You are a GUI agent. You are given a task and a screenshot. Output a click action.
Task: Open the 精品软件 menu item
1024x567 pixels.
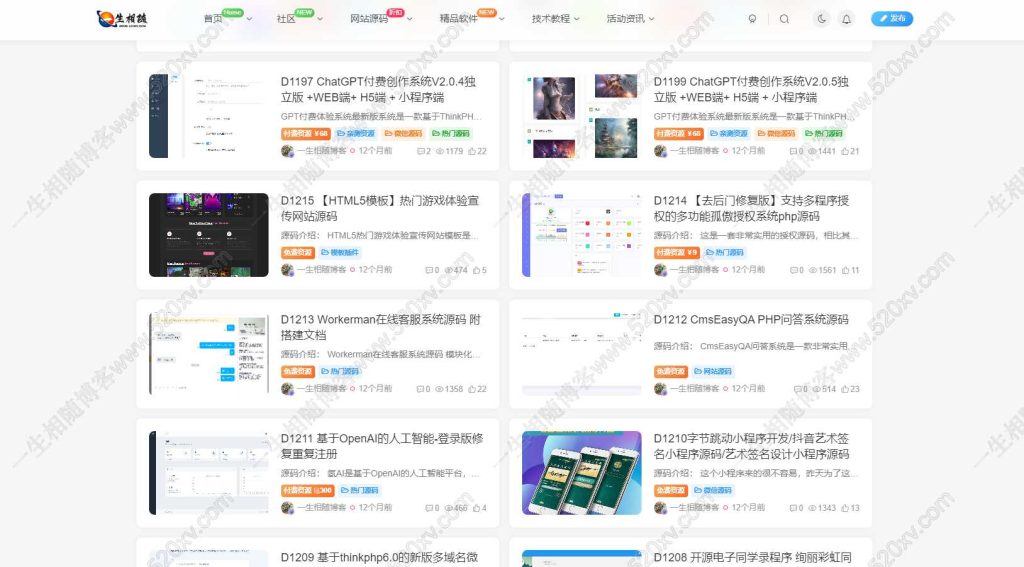pyautogui.click(x=458, y=19)
